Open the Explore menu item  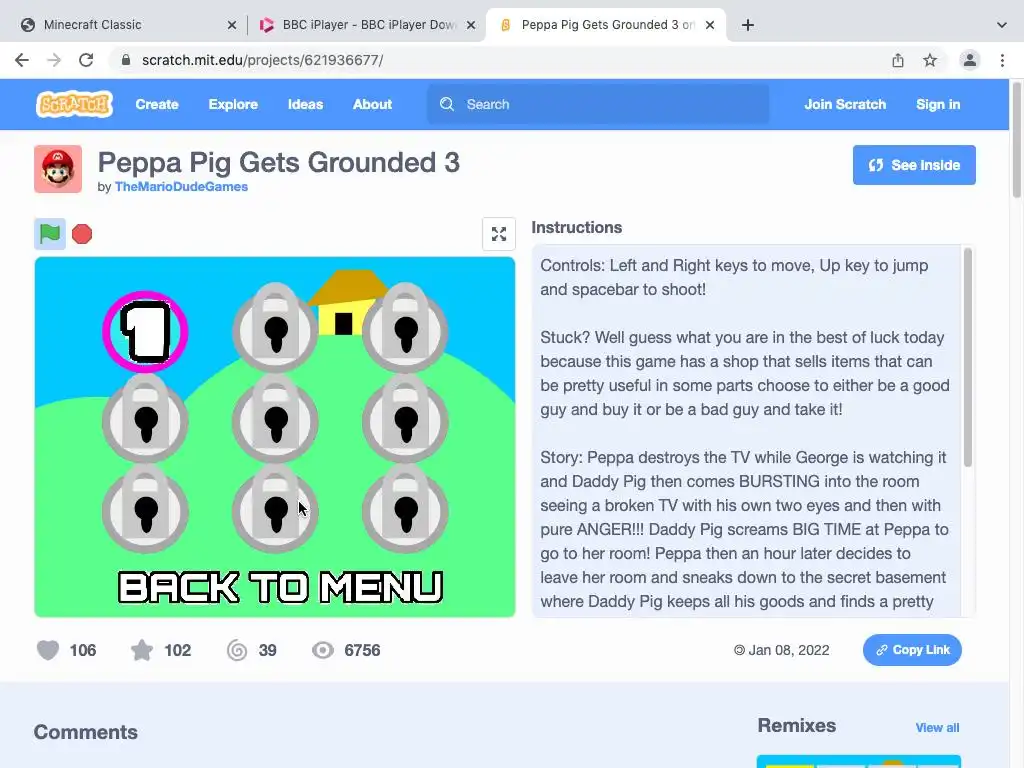tap(233, 104)
